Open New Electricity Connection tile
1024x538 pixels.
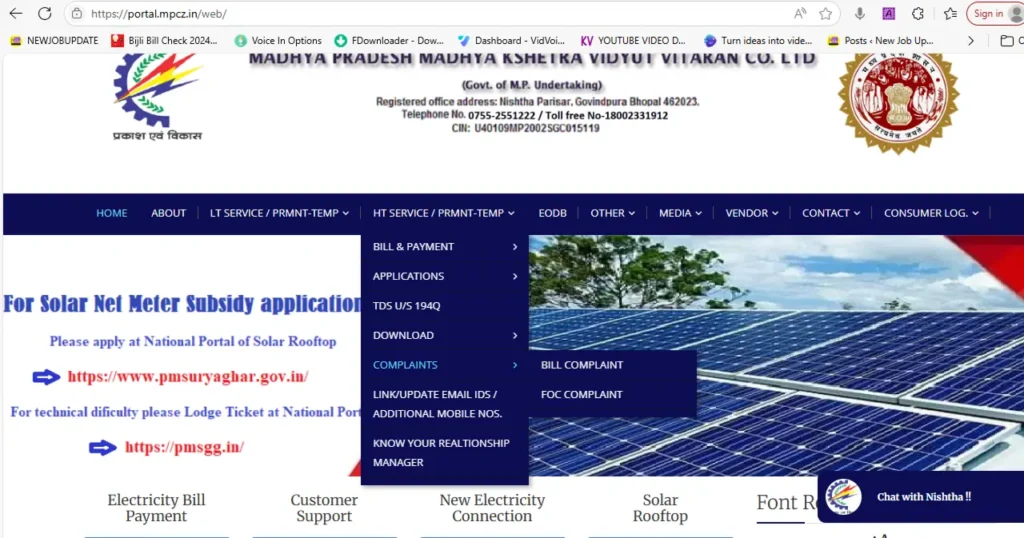click(x=492, y=508)
